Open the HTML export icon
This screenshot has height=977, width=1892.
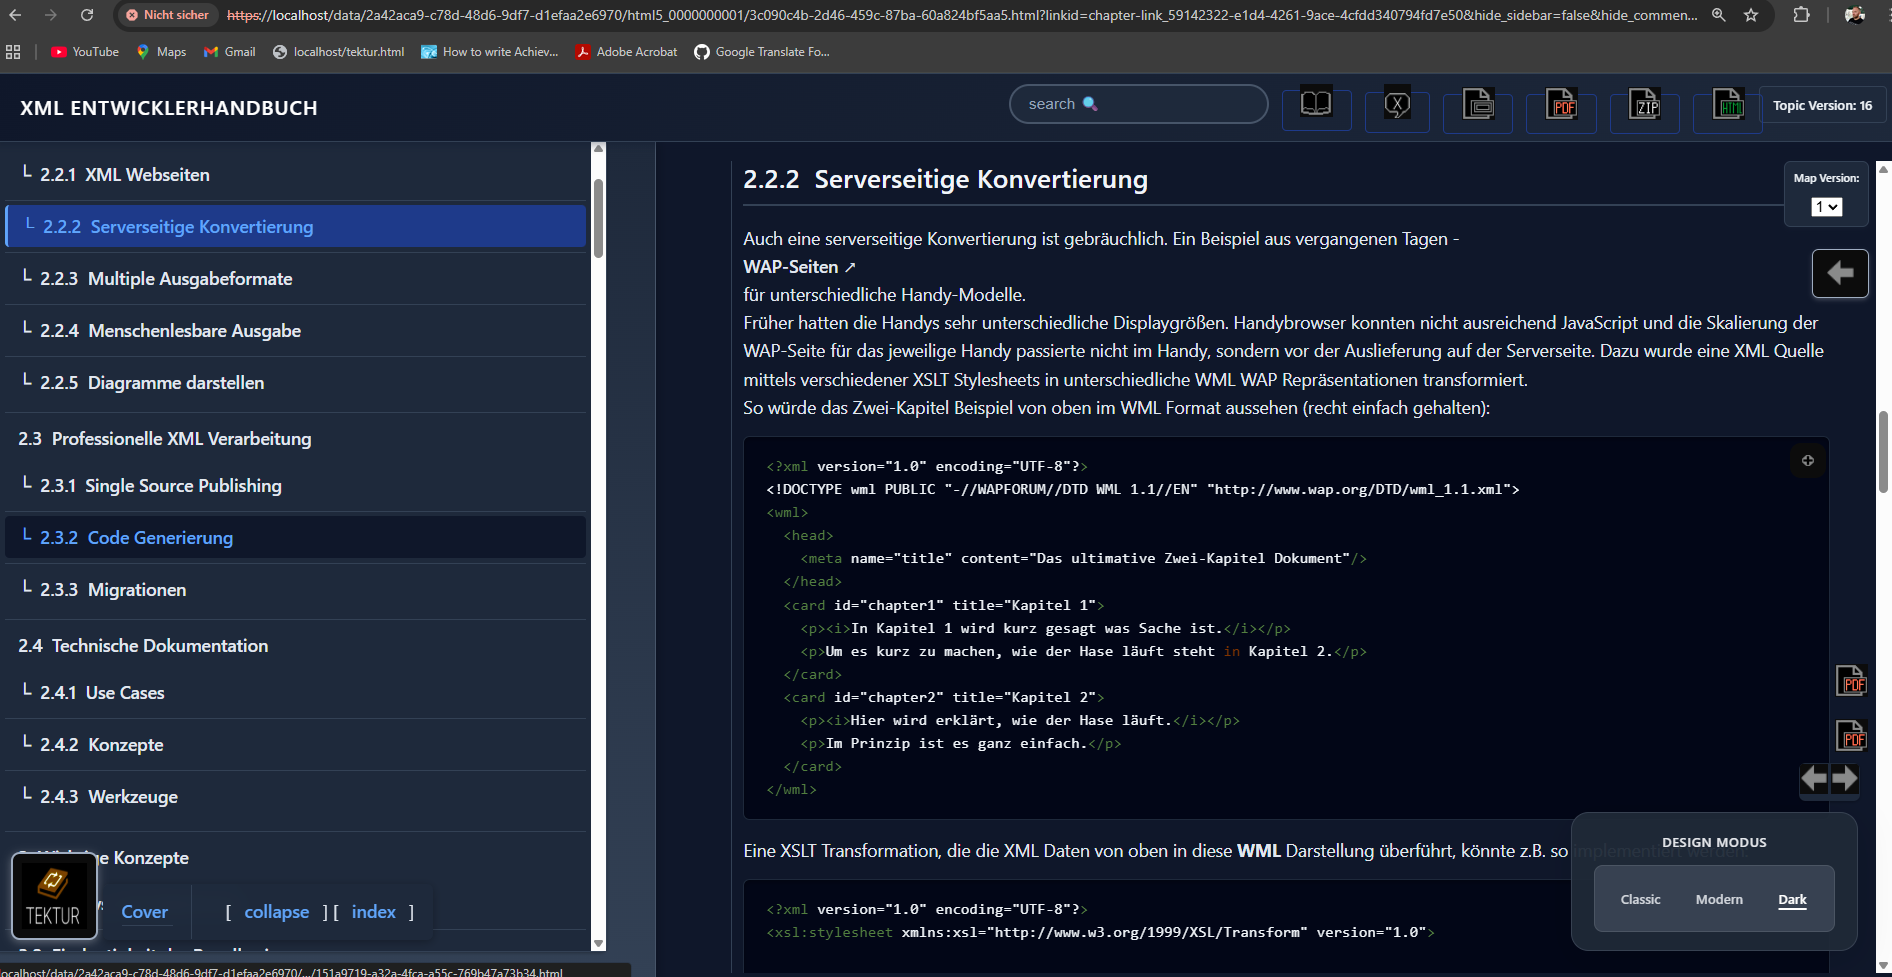point(1728,102)
